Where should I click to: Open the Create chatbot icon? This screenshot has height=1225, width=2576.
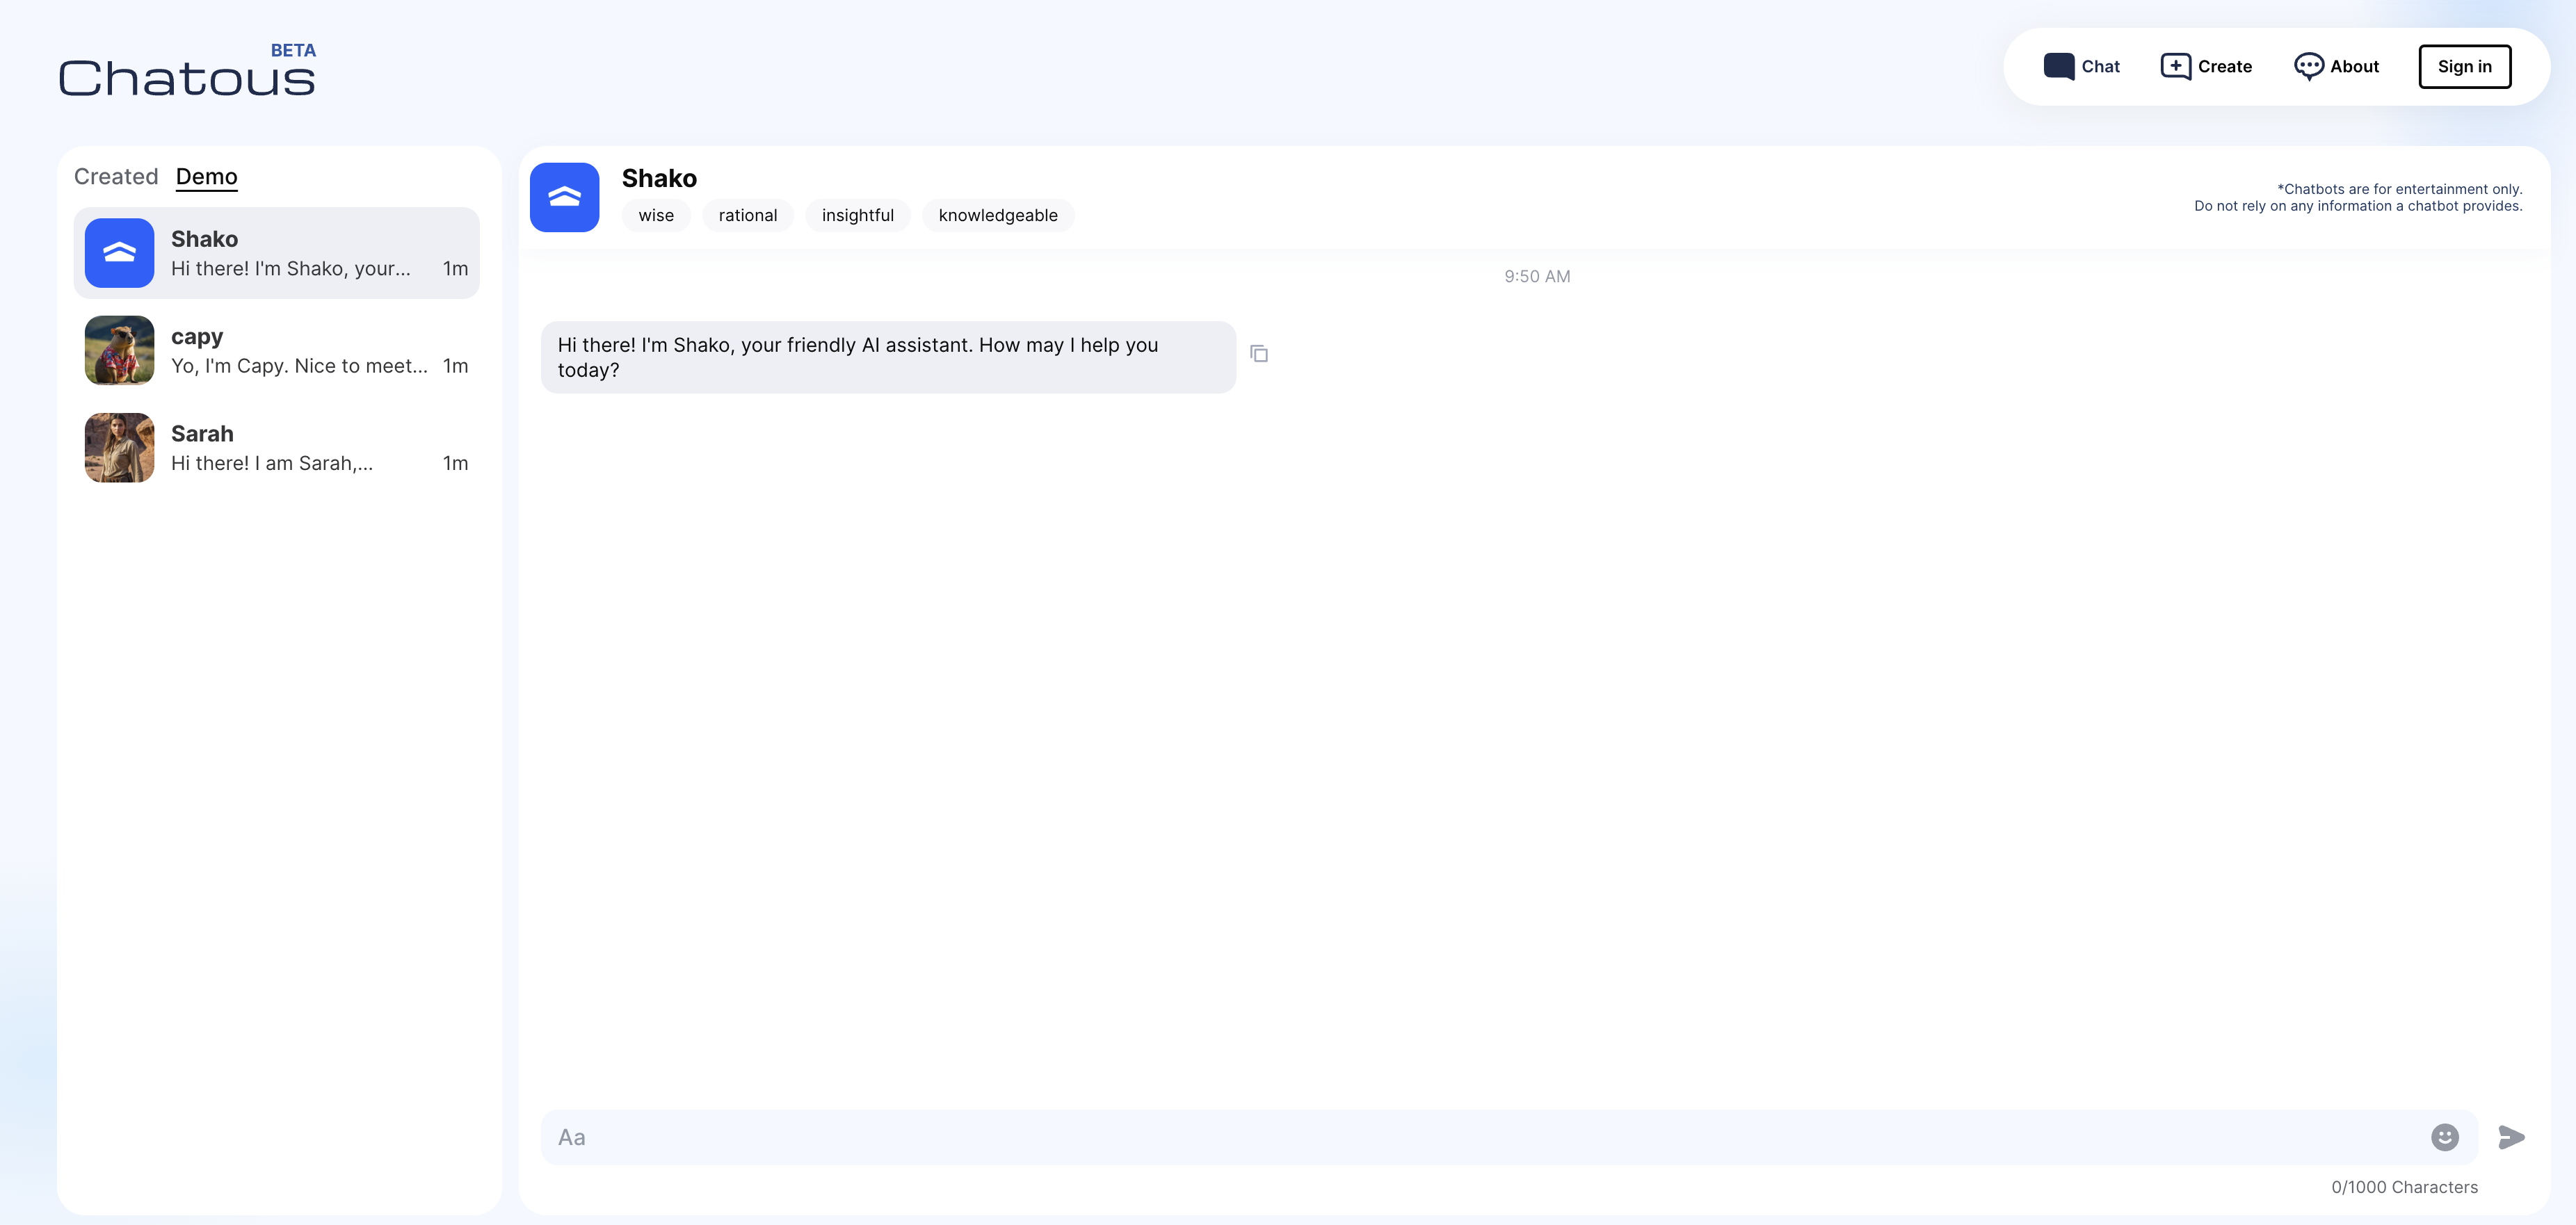2175,66
